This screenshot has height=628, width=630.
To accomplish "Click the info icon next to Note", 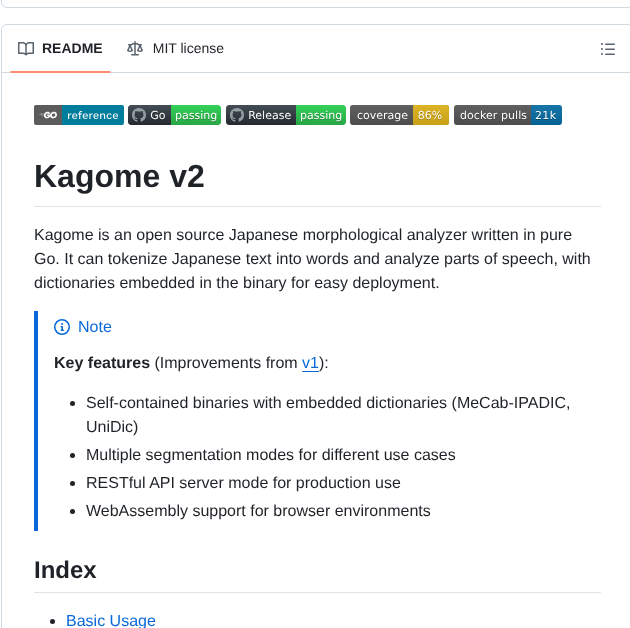I will tap(62, 327).
